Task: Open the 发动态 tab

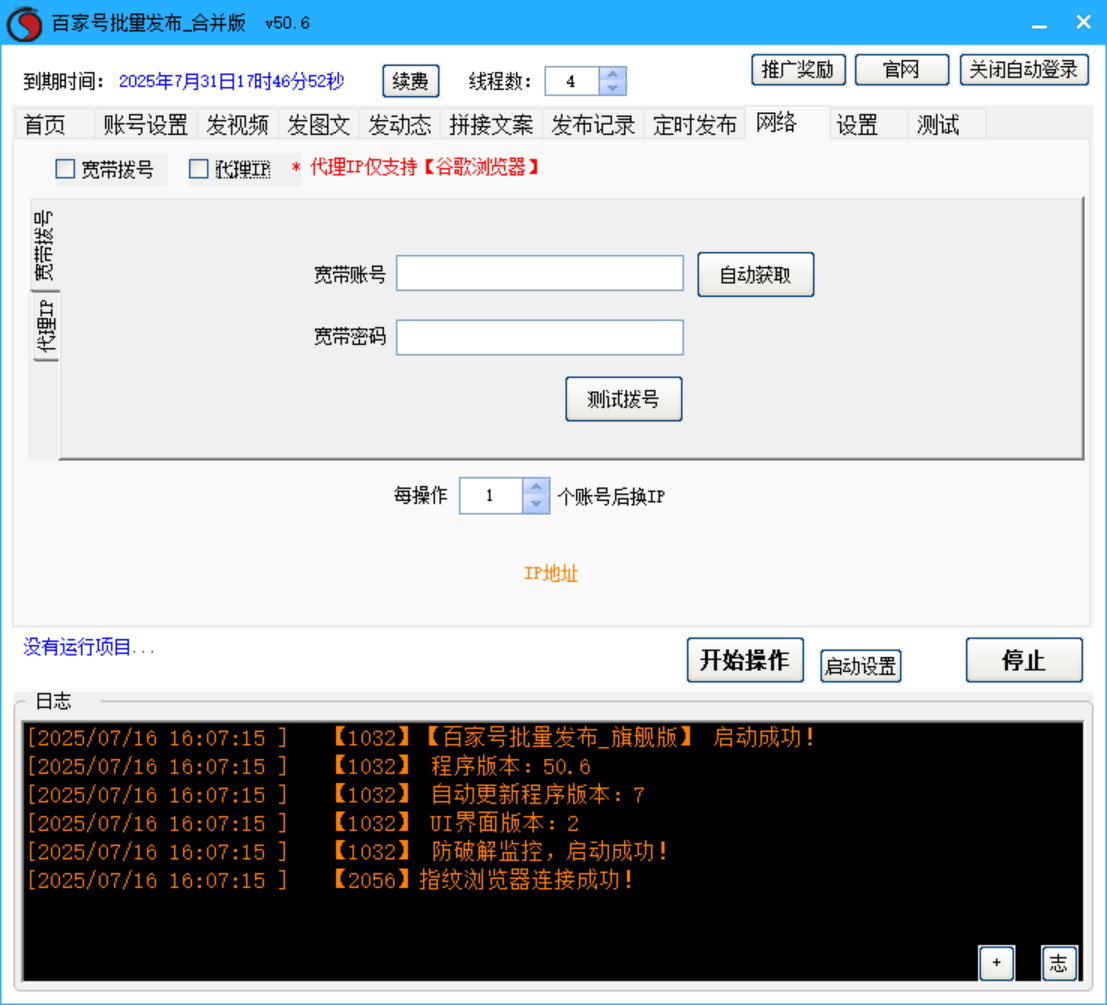Action: point(400,125)
